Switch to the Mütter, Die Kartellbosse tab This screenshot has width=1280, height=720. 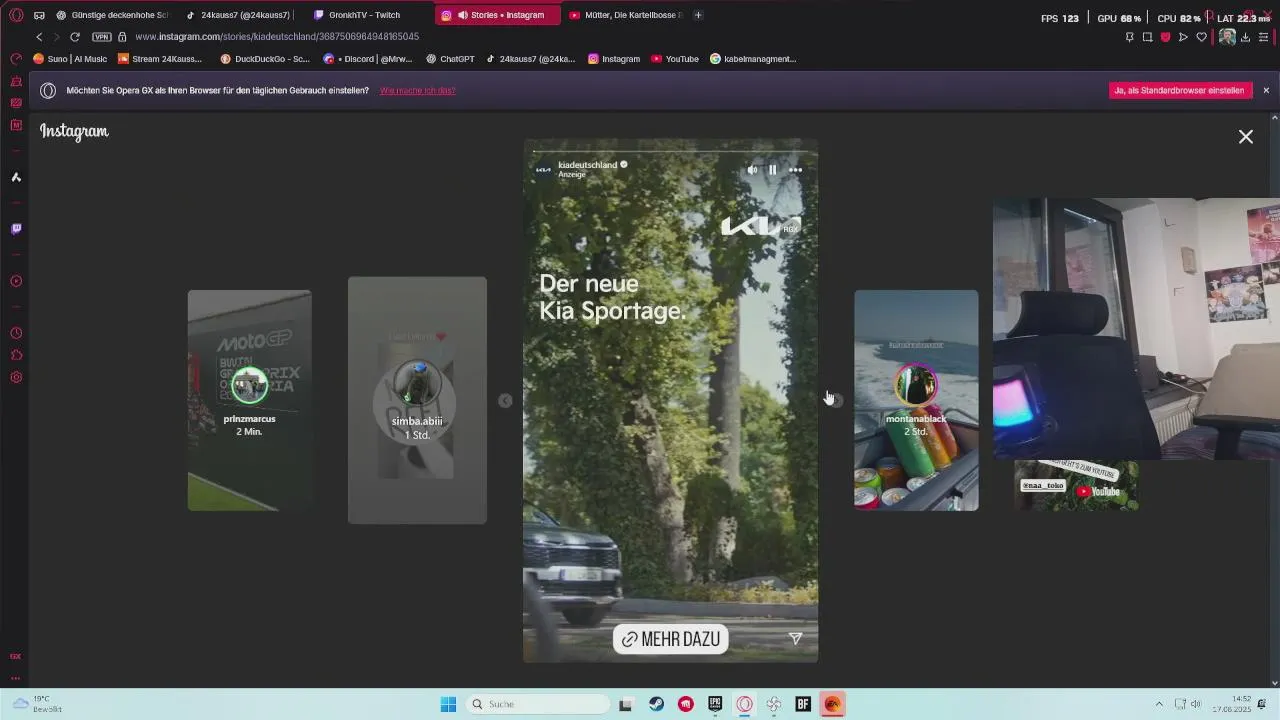[x=624, y=15]
